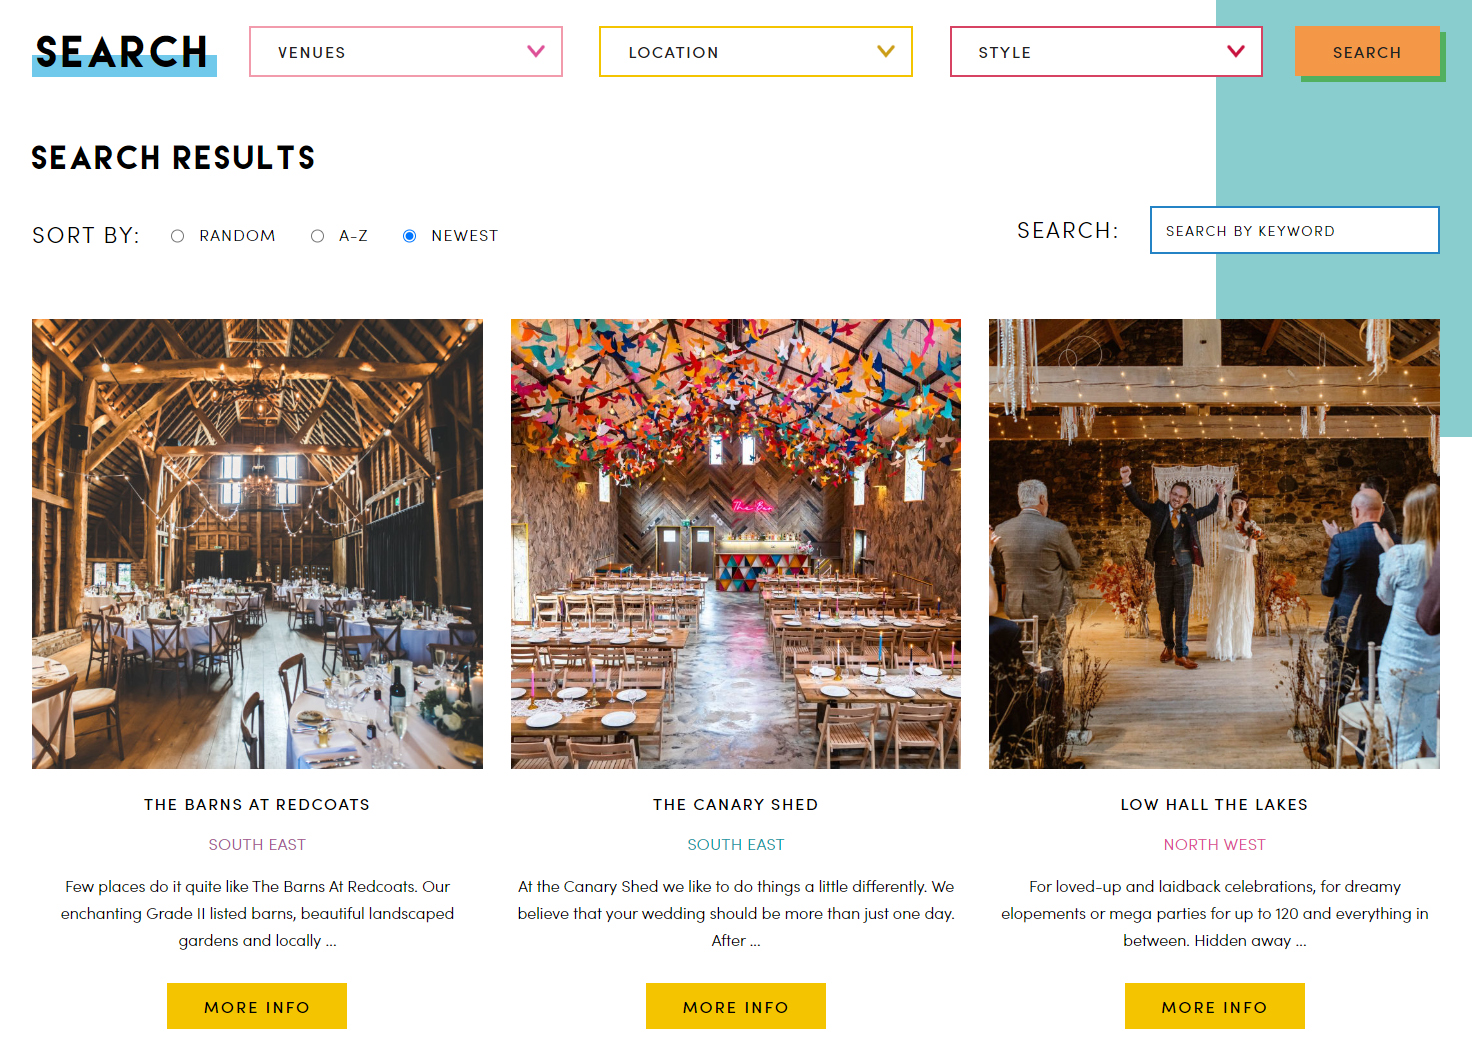The image size is (1472, 1063).
Task: Click More Info under The Canary Shed
Action: click(735, 1006)
